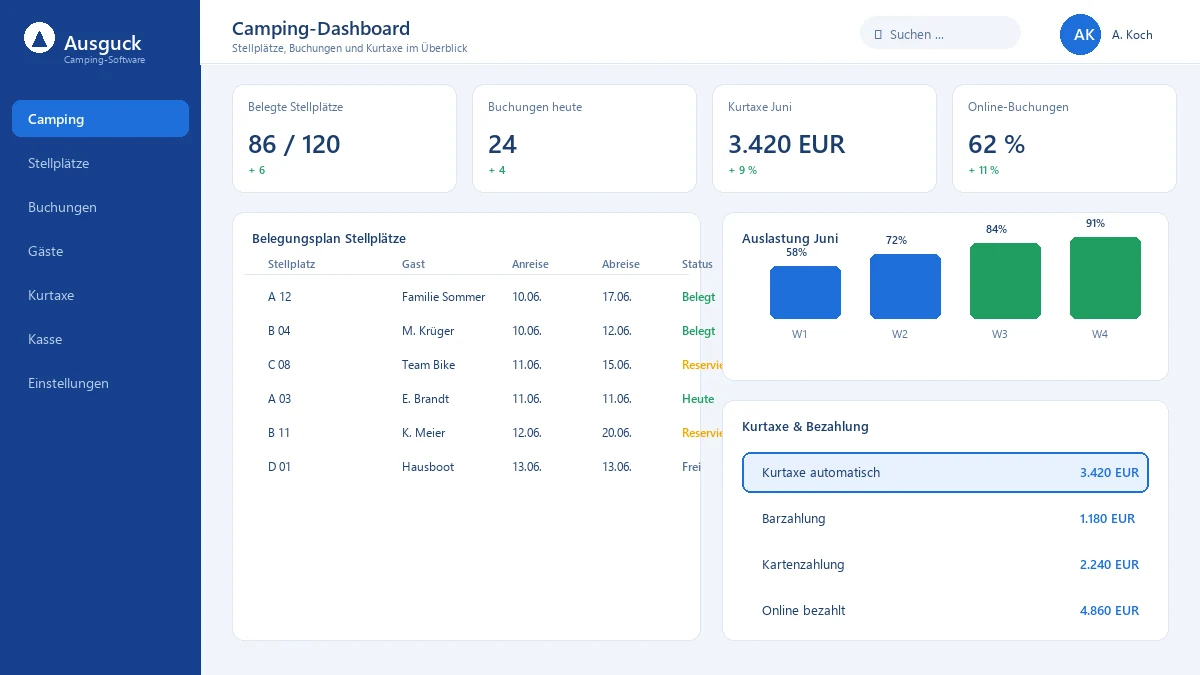Click the Anreise column header
The height and width of the screenshot is (675, 1200).
tap(530, 264)
